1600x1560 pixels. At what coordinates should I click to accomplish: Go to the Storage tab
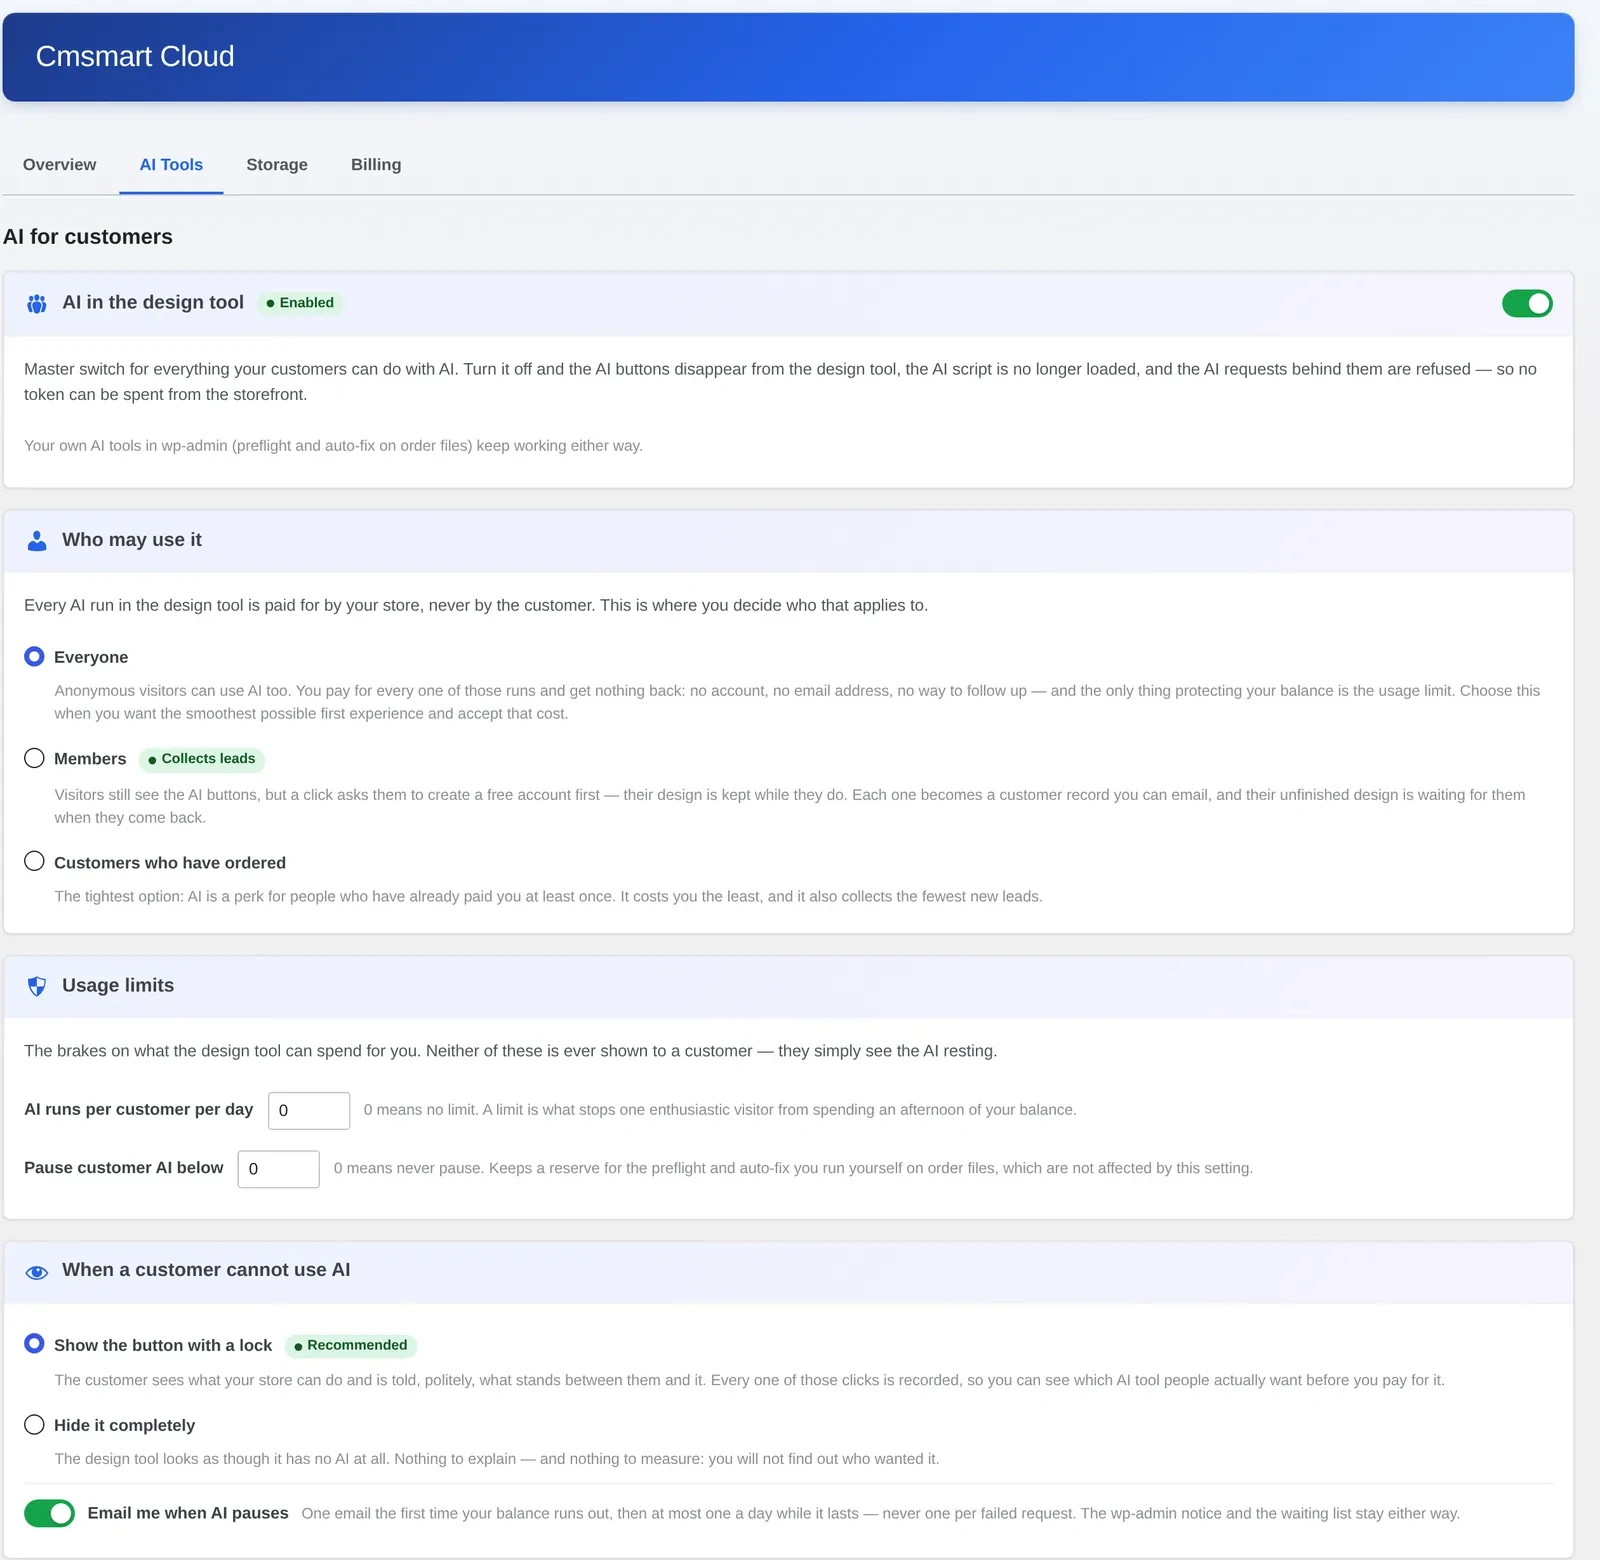point(277,165)
